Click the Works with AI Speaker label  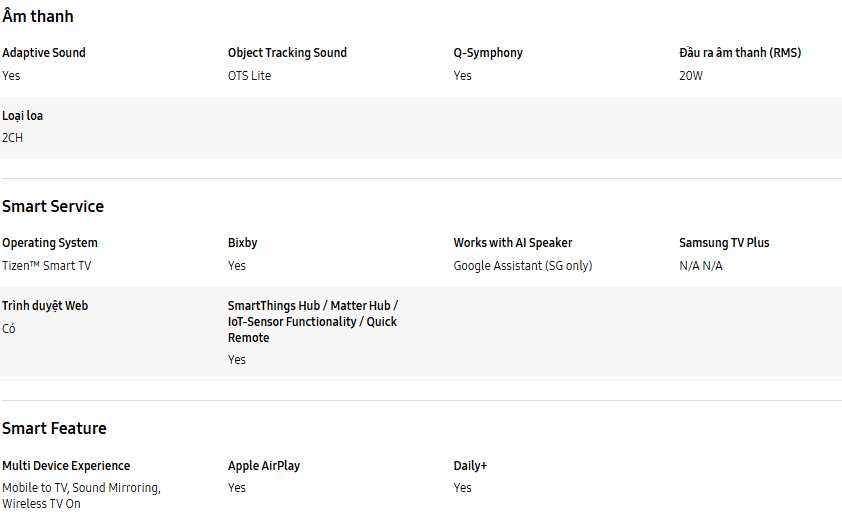pos(513,243)
